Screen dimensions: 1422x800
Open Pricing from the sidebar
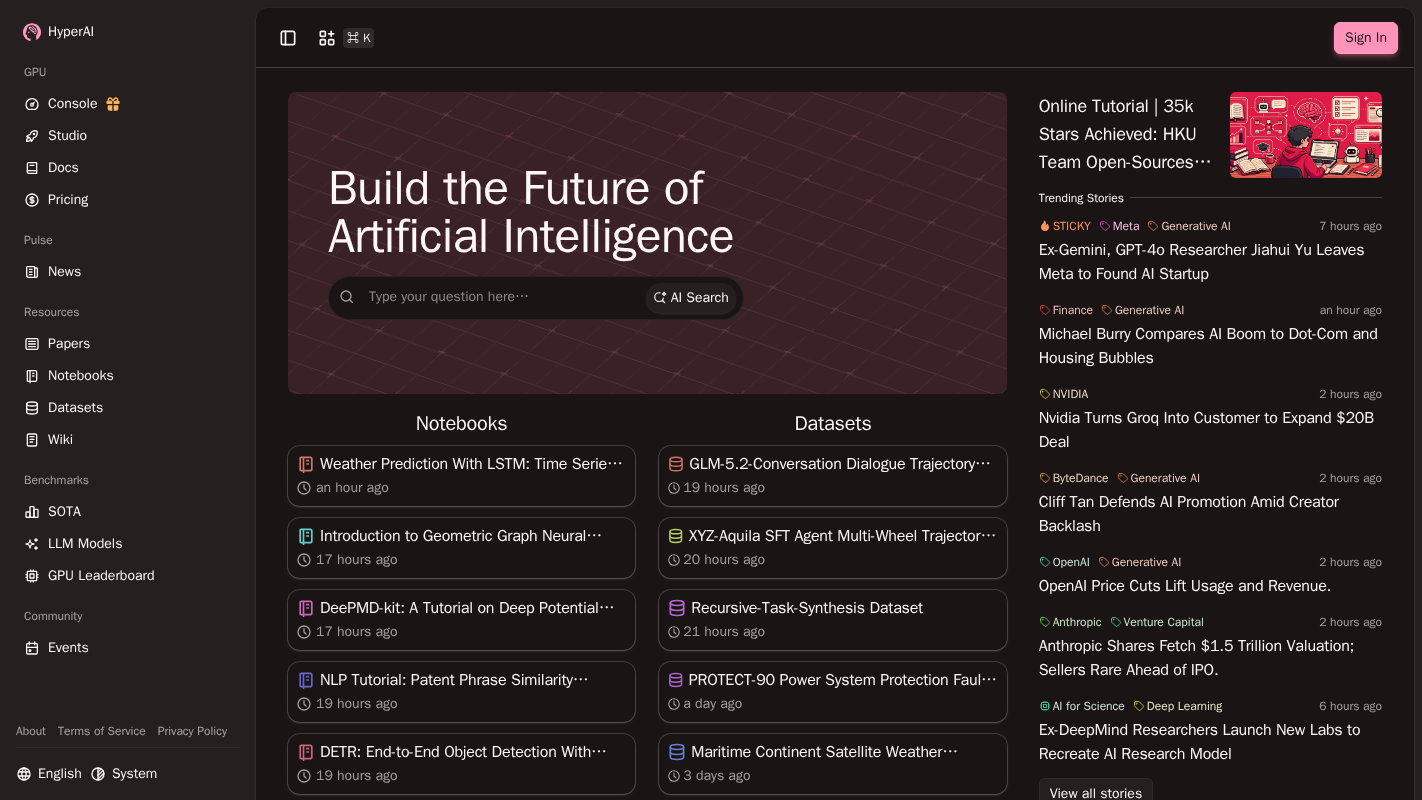[x=68, y=200]
